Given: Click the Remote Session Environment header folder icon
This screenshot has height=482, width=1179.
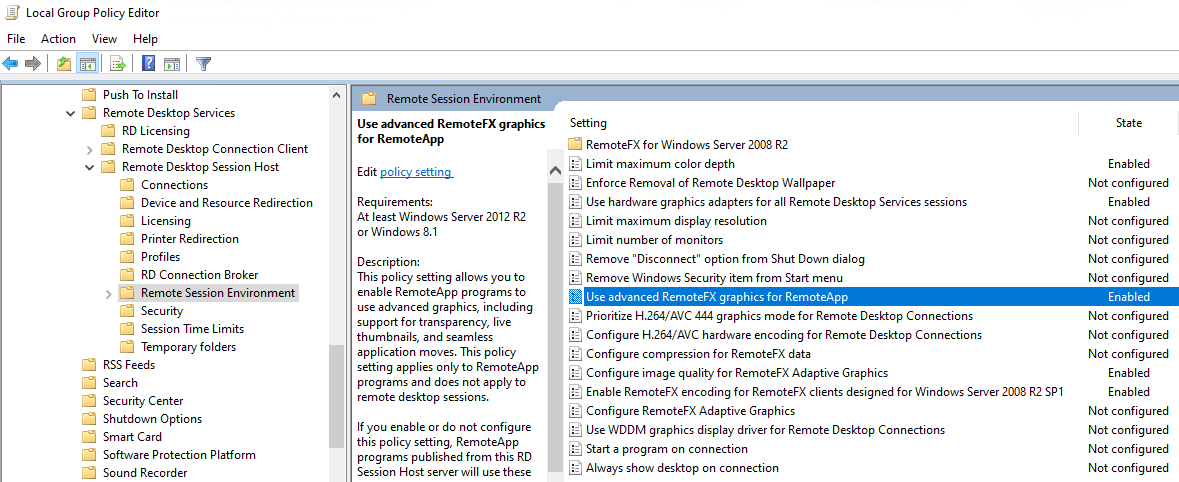Looking at the screenshot, I should pos(368,99).
